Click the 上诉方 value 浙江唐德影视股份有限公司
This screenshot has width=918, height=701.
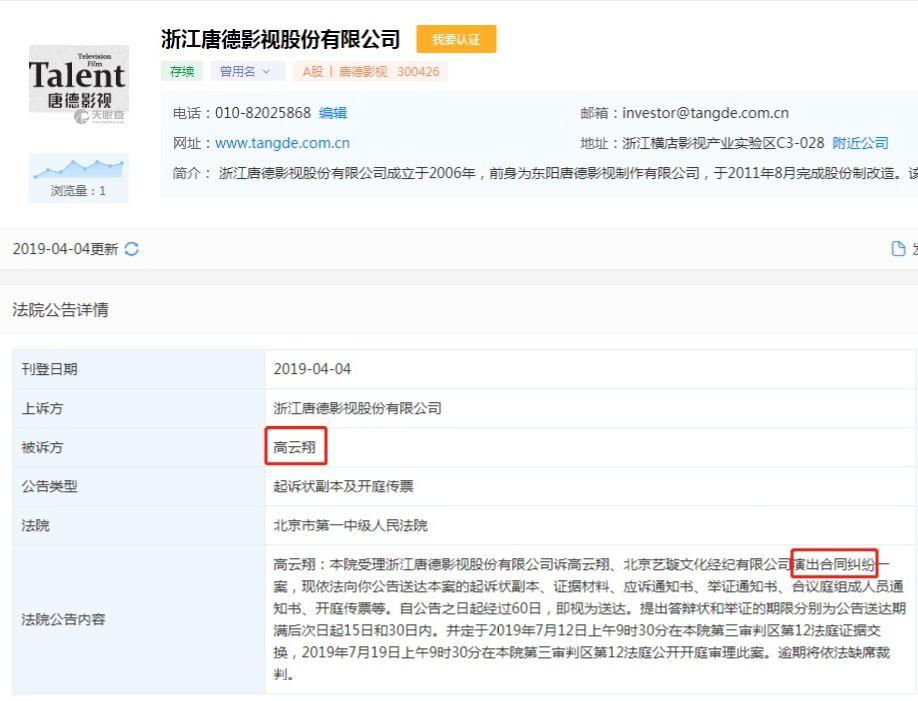pyautogui.click(x=357, y=408)
